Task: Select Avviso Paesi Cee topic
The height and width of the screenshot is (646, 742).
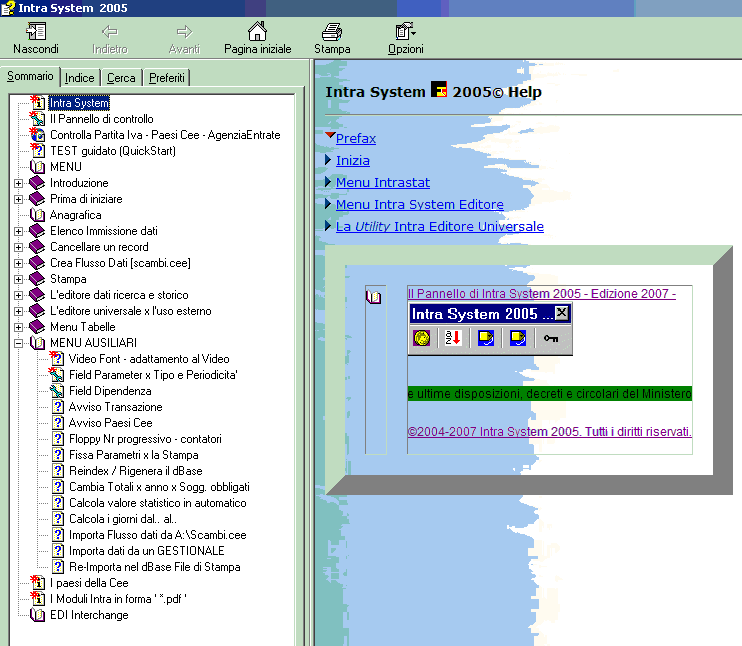Action: (111, 423)
